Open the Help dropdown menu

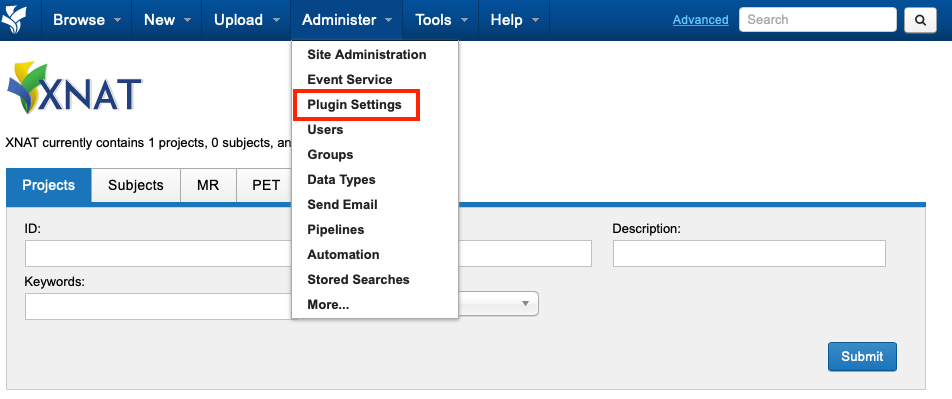[514, 20]
